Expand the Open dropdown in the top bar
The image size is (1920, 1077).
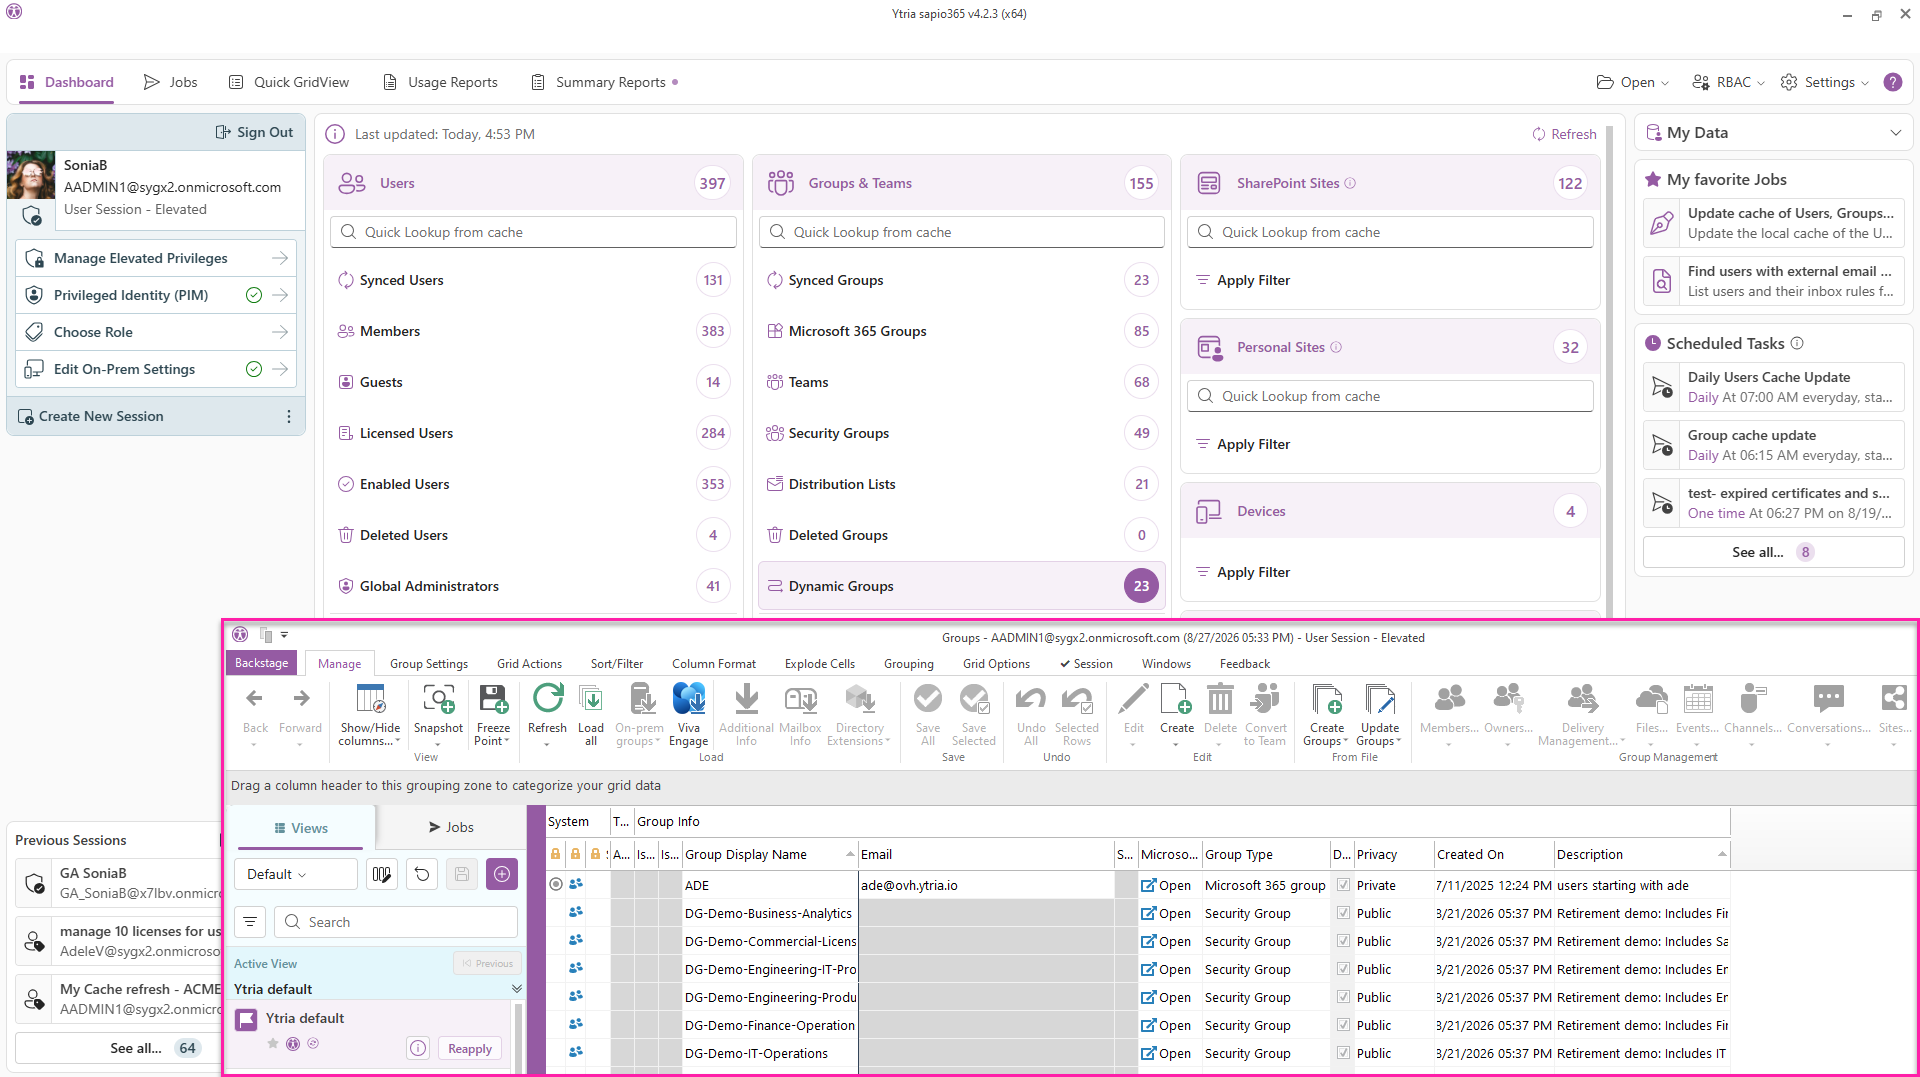1633,82
